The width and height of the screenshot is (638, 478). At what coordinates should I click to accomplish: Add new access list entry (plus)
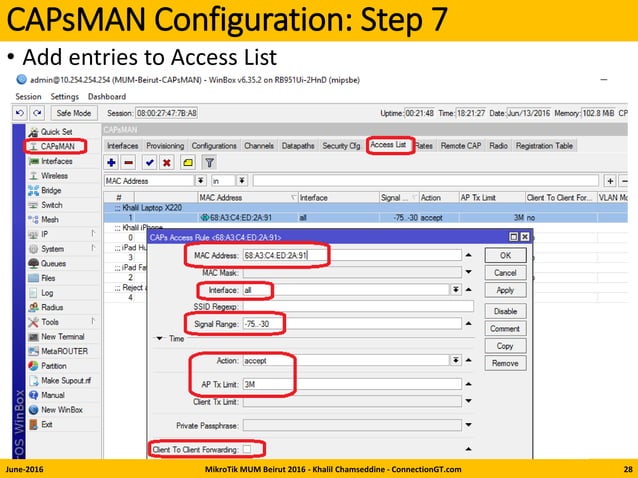click(111, 163)
